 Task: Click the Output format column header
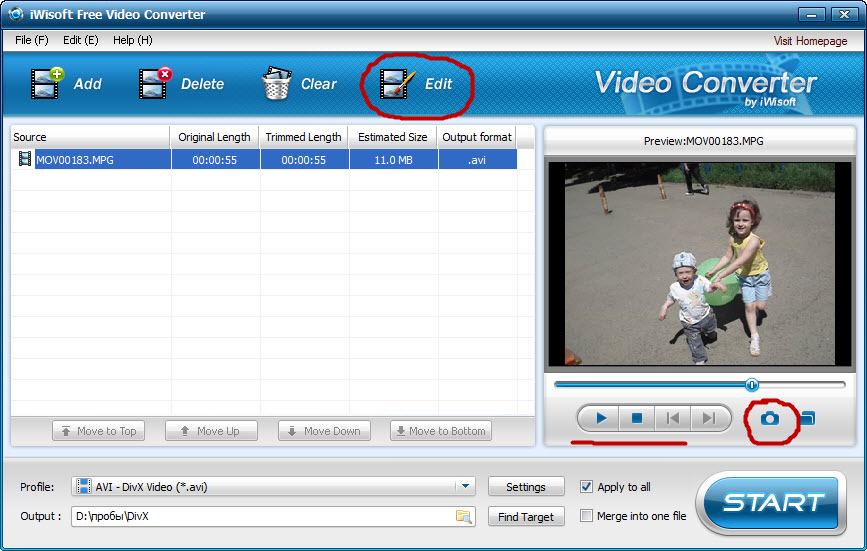(477, 137)
